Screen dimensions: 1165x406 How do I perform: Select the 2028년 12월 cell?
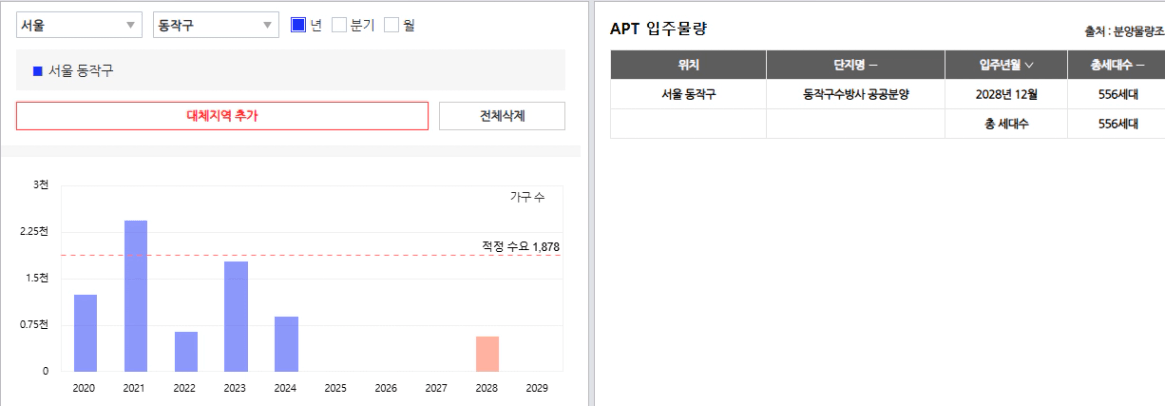tap(1007, 94)
